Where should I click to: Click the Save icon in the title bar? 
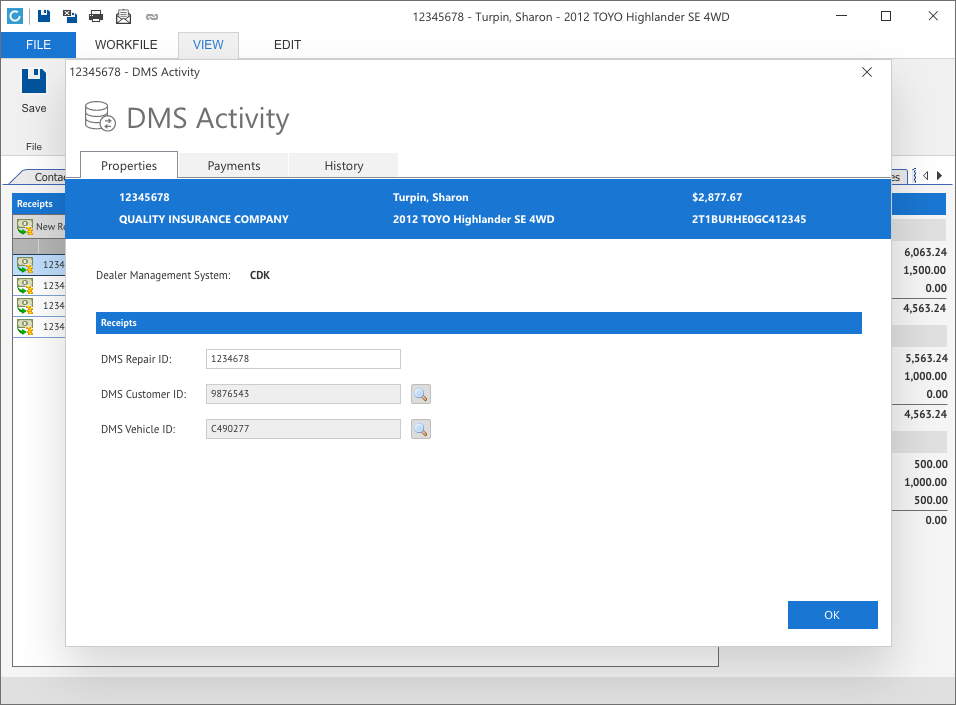(x=44, y=16)
